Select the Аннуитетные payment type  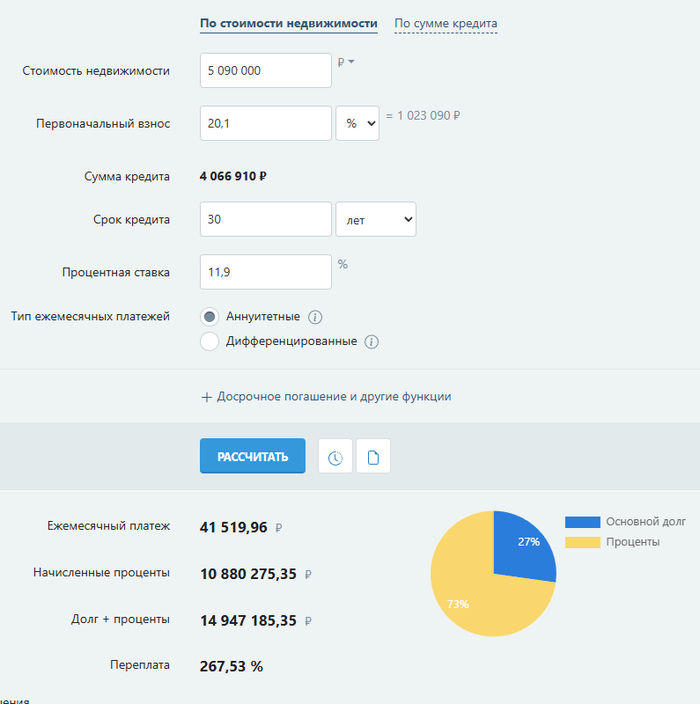(210, 317)
